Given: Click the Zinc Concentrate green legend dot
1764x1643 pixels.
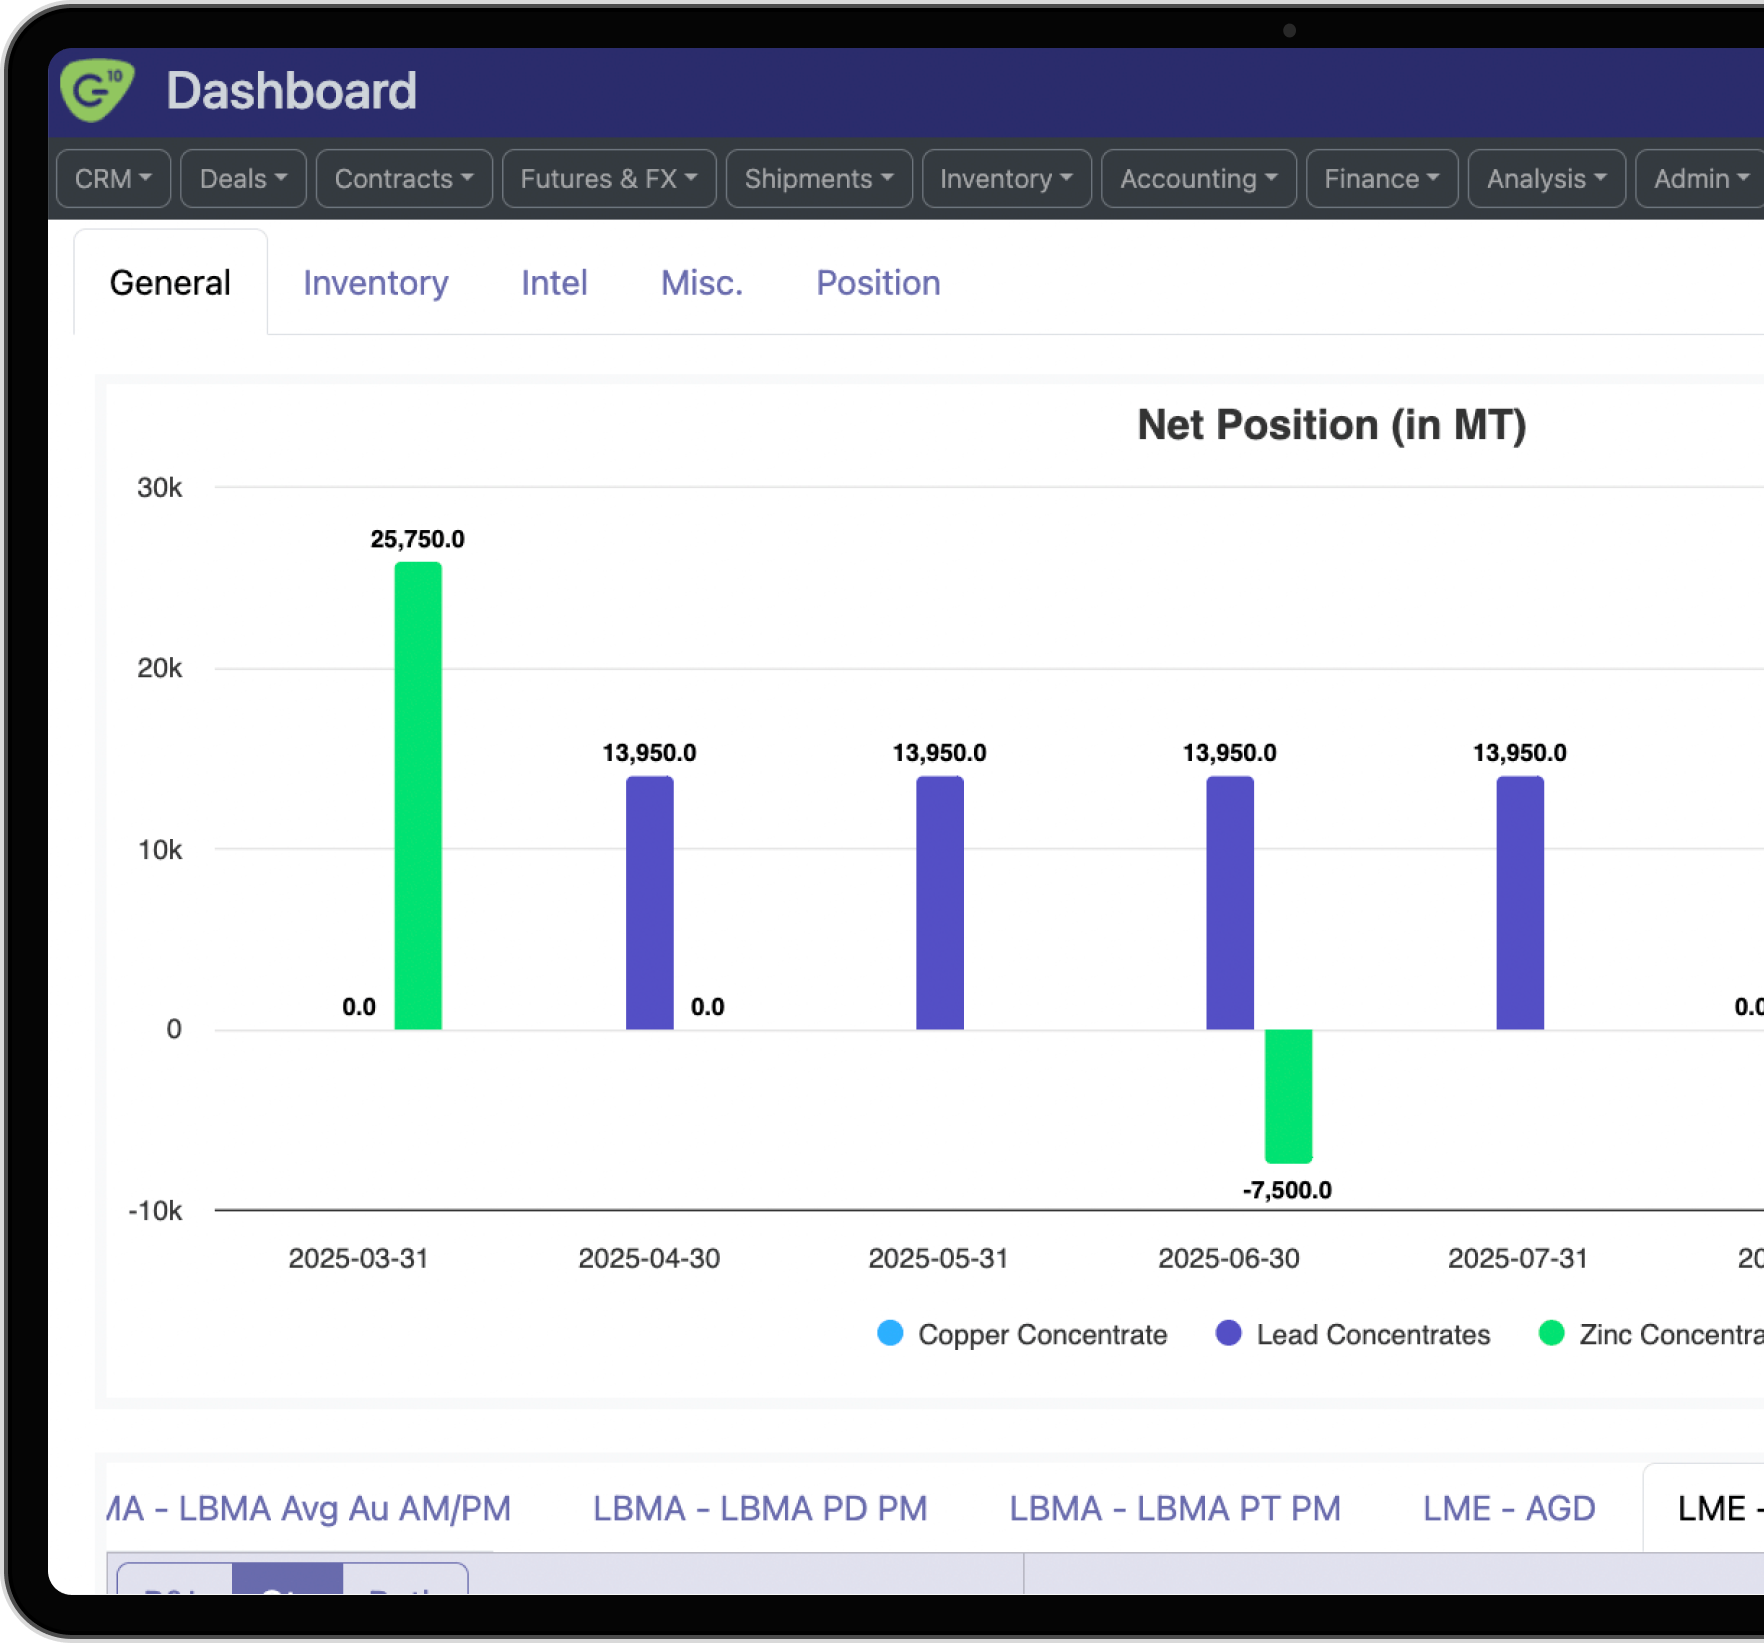Looking at the screenshot, I should [1551, 1334].
